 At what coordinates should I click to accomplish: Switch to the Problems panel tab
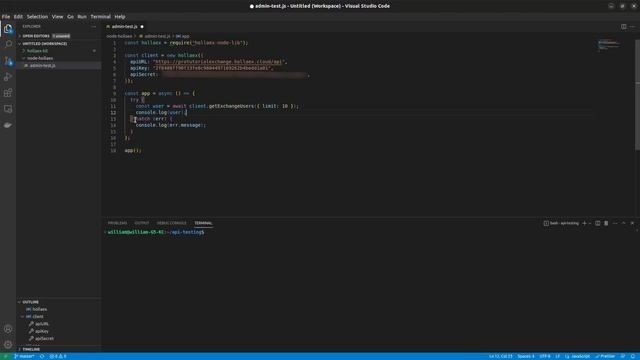pyautogui.click(x=118, y=223)
